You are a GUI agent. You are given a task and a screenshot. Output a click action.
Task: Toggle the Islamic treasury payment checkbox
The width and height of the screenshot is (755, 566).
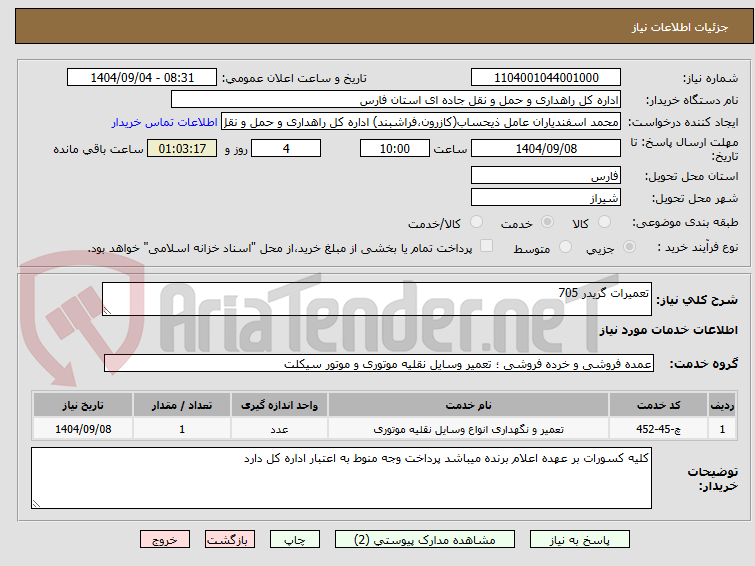pos(487,246)
